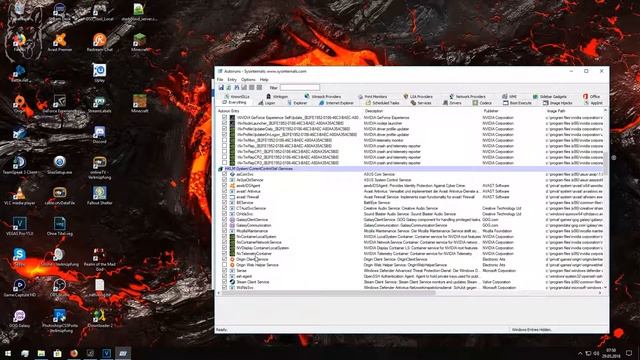Open the File menu
The width and height of the screenshot is (640, 360).
pos(220,80)
